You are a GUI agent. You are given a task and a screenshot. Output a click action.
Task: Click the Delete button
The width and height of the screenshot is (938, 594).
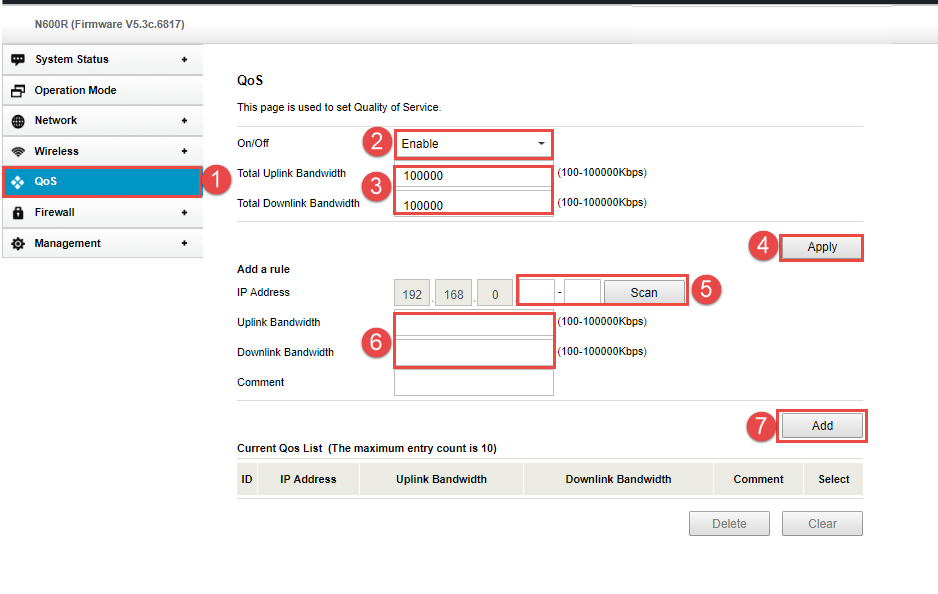point(729,523)
